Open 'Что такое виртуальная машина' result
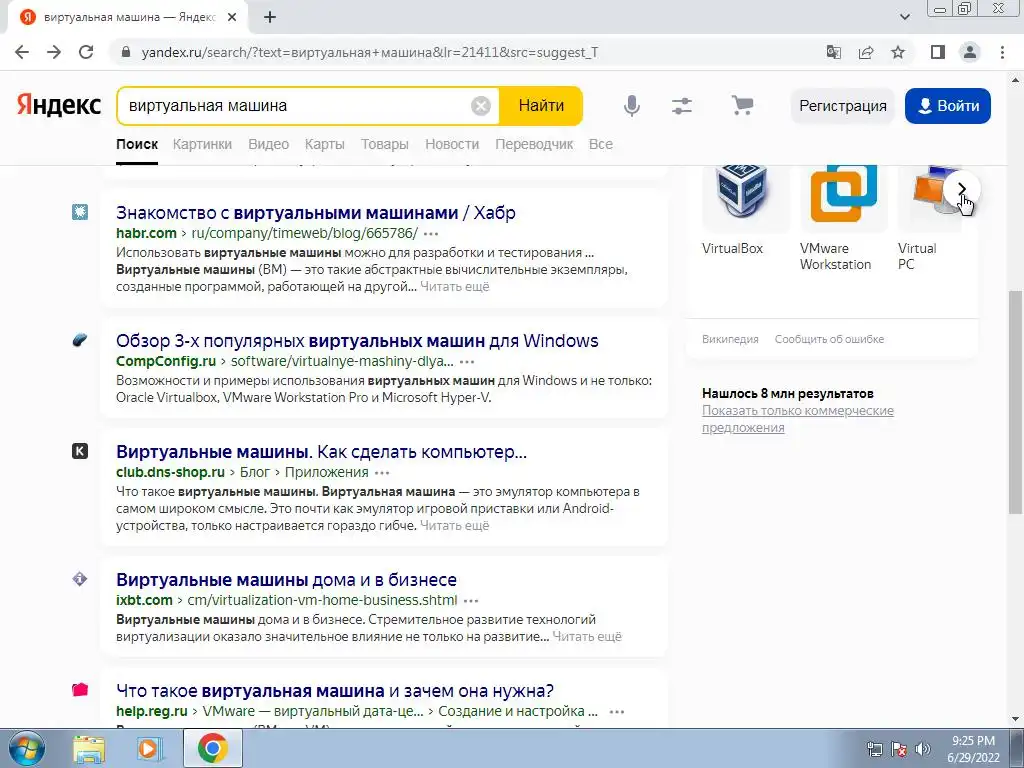This screenshot has width=1024, height=768. [x=335, y=691]
